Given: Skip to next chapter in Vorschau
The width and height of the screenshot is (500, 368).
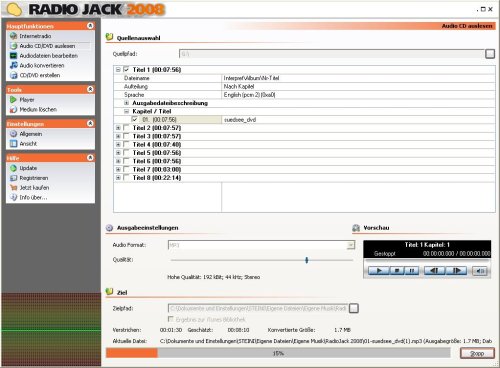Looking at the screenshot, I should click(456, 270).
